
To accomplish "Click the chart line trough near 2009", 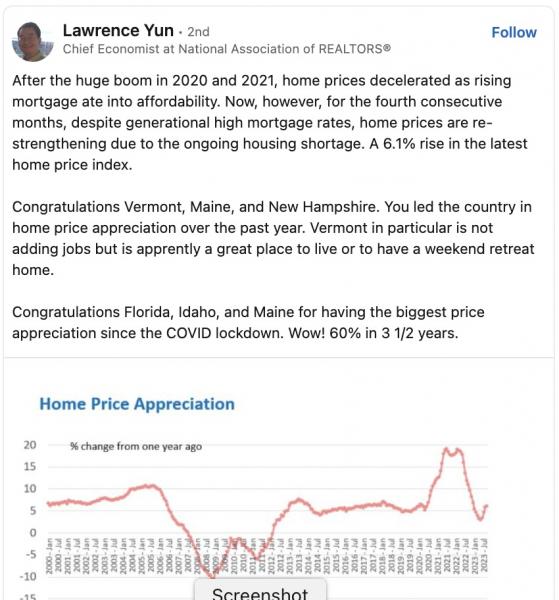I will click(x=212, y=575).
